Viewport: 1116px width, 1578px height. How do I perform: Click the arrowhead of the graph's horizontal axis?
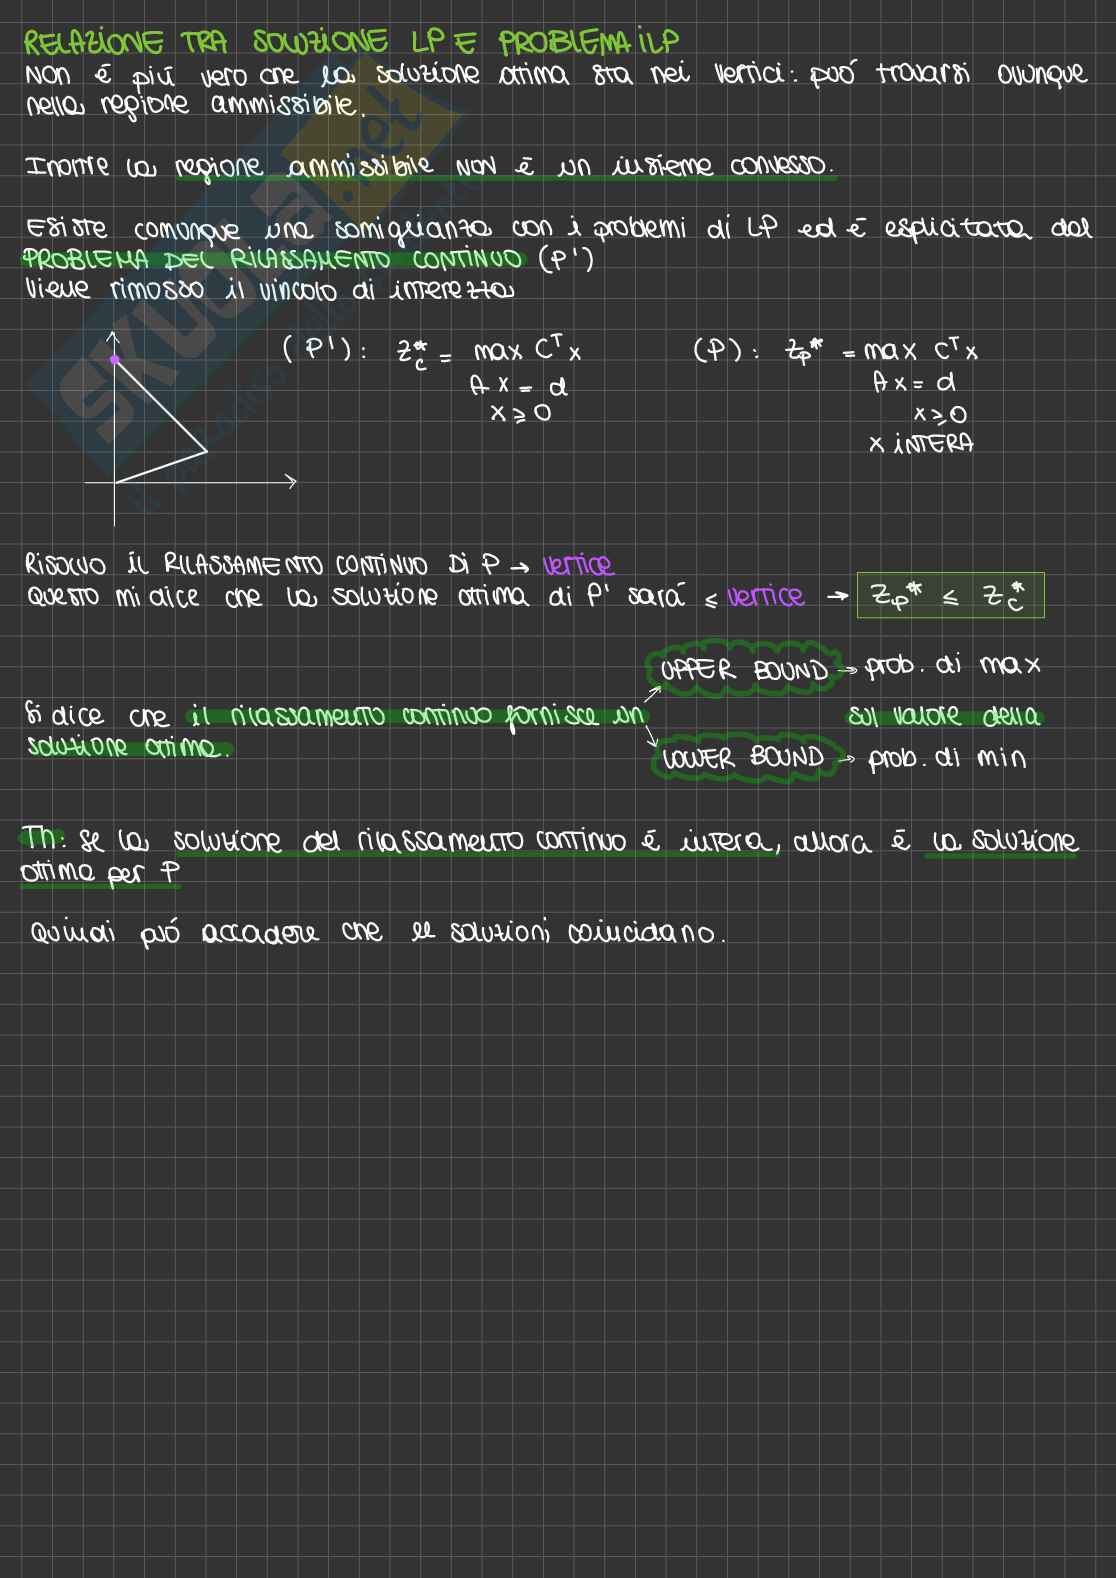[291, 482]
